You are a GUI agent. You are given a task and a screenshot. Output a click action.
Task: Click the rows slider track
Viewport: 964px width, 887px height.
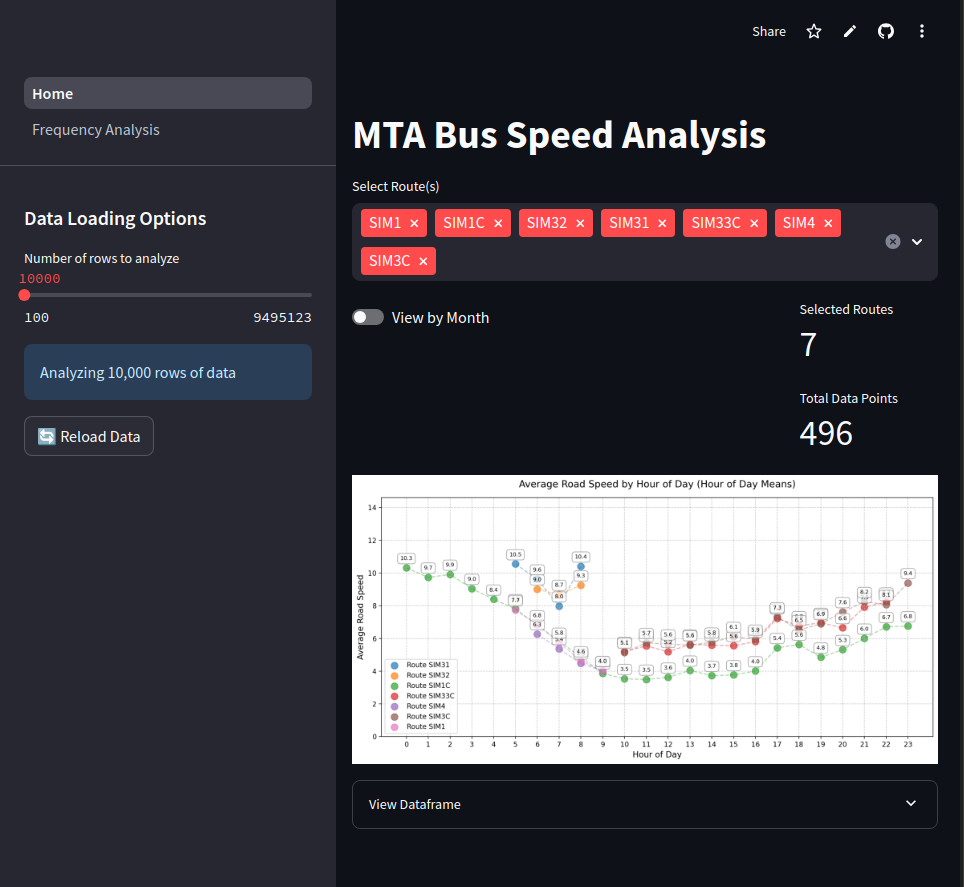168,295
